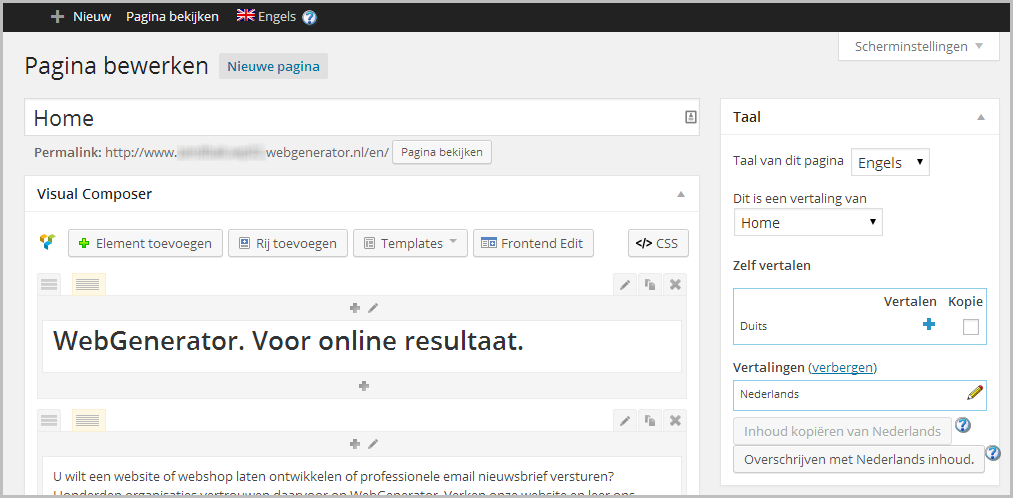This screenshot has width=1013, height=498.
Task: Expand the Templates dropdown button
Action: pos(410,243)
